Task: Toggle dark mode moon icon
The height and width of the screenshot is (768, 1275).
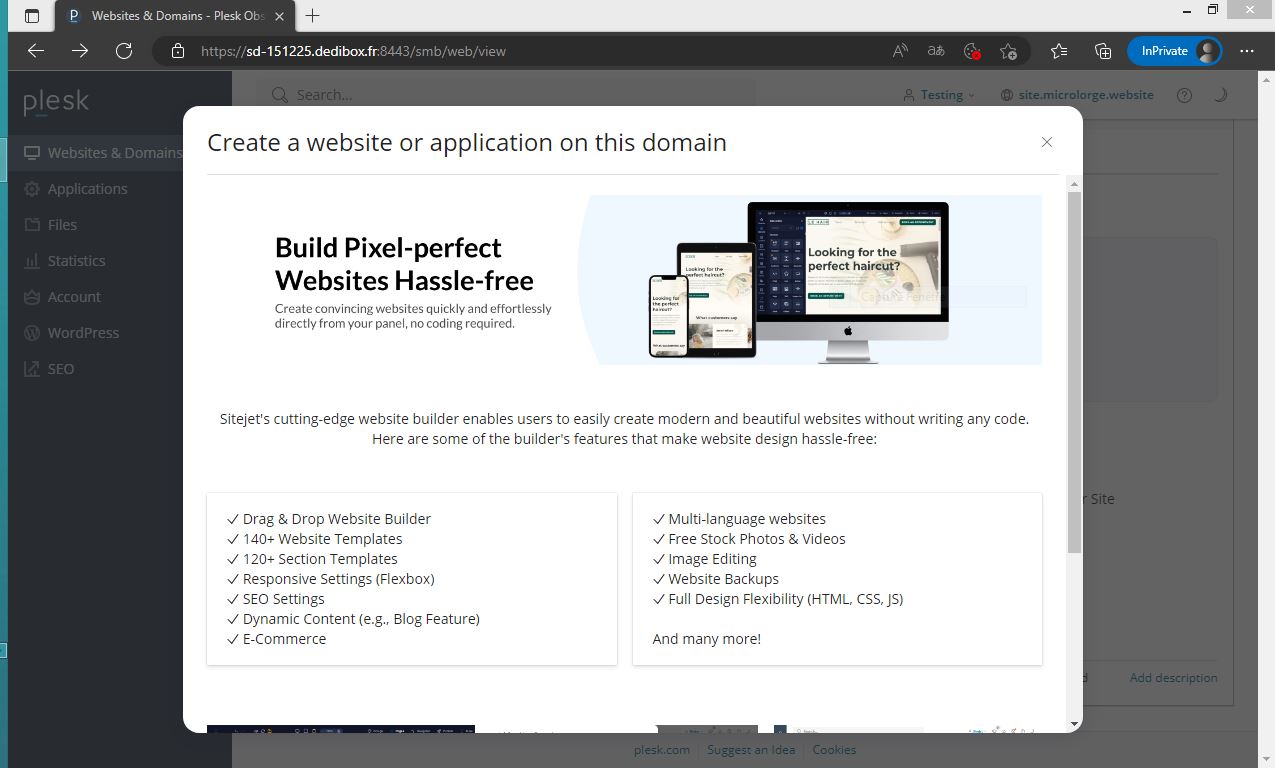Action: [x=1219, y=95]
